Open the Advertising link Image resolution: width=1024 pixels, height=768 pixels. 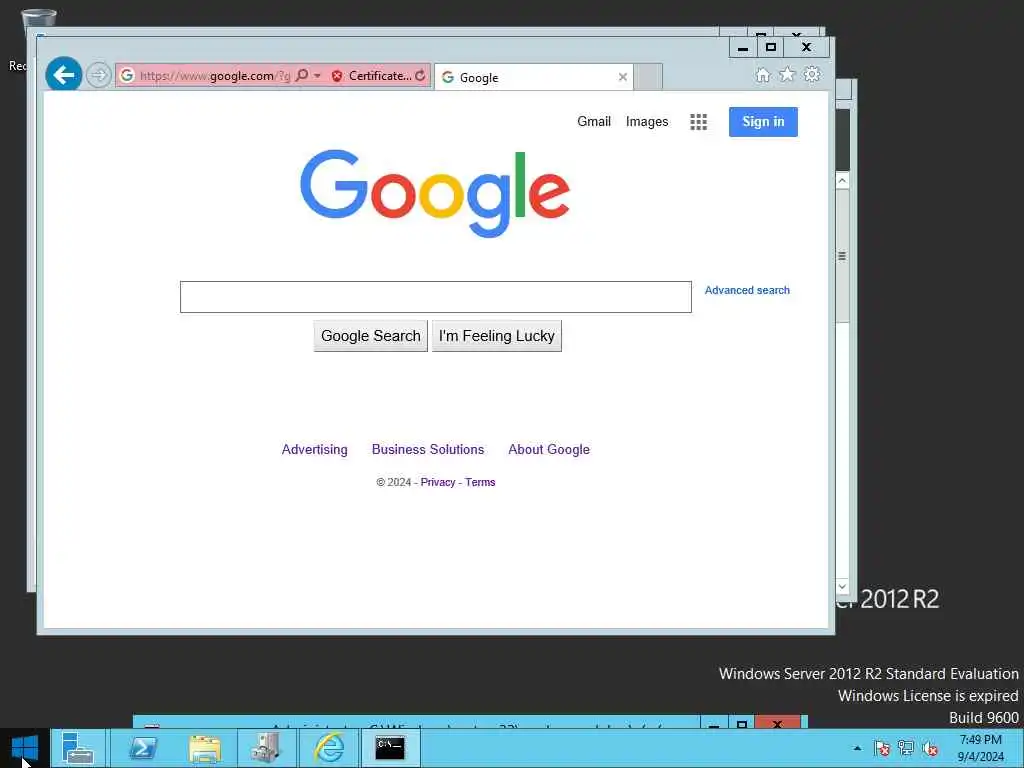tap(314, 449)
